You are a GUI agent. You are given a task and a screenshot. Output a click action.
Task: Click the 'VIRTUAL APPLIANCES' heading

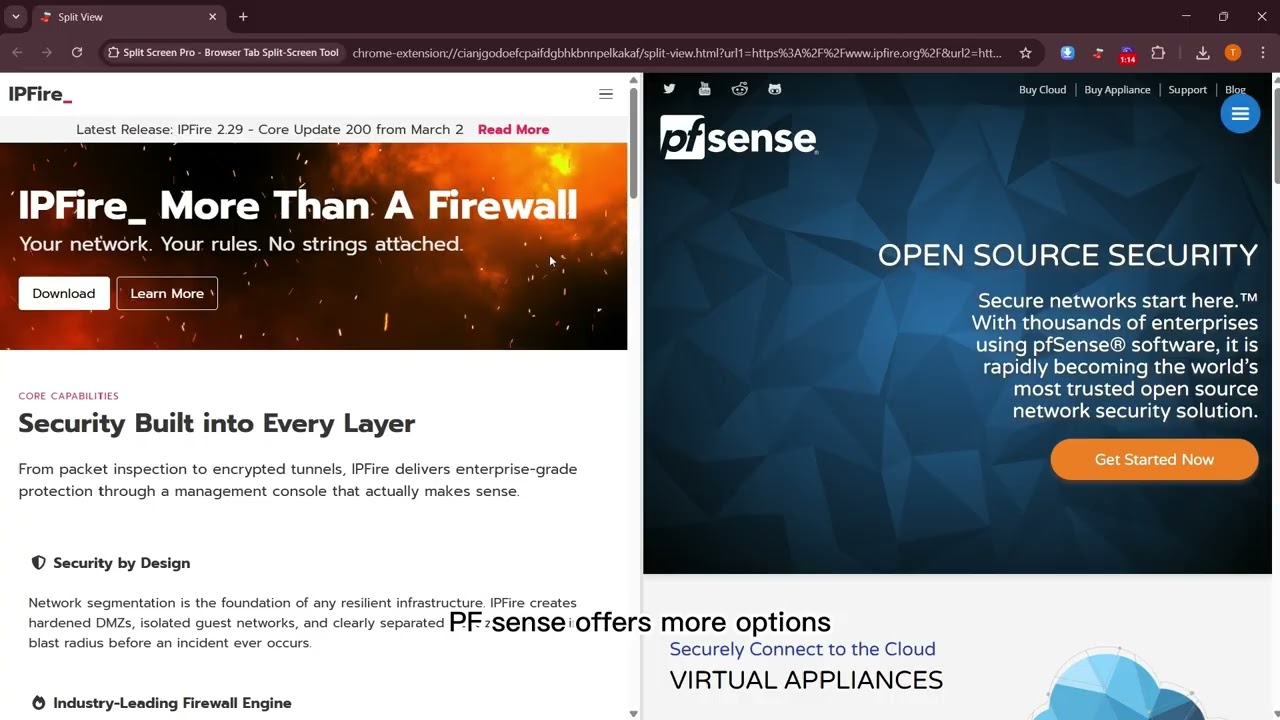click(x=806, y=680)
